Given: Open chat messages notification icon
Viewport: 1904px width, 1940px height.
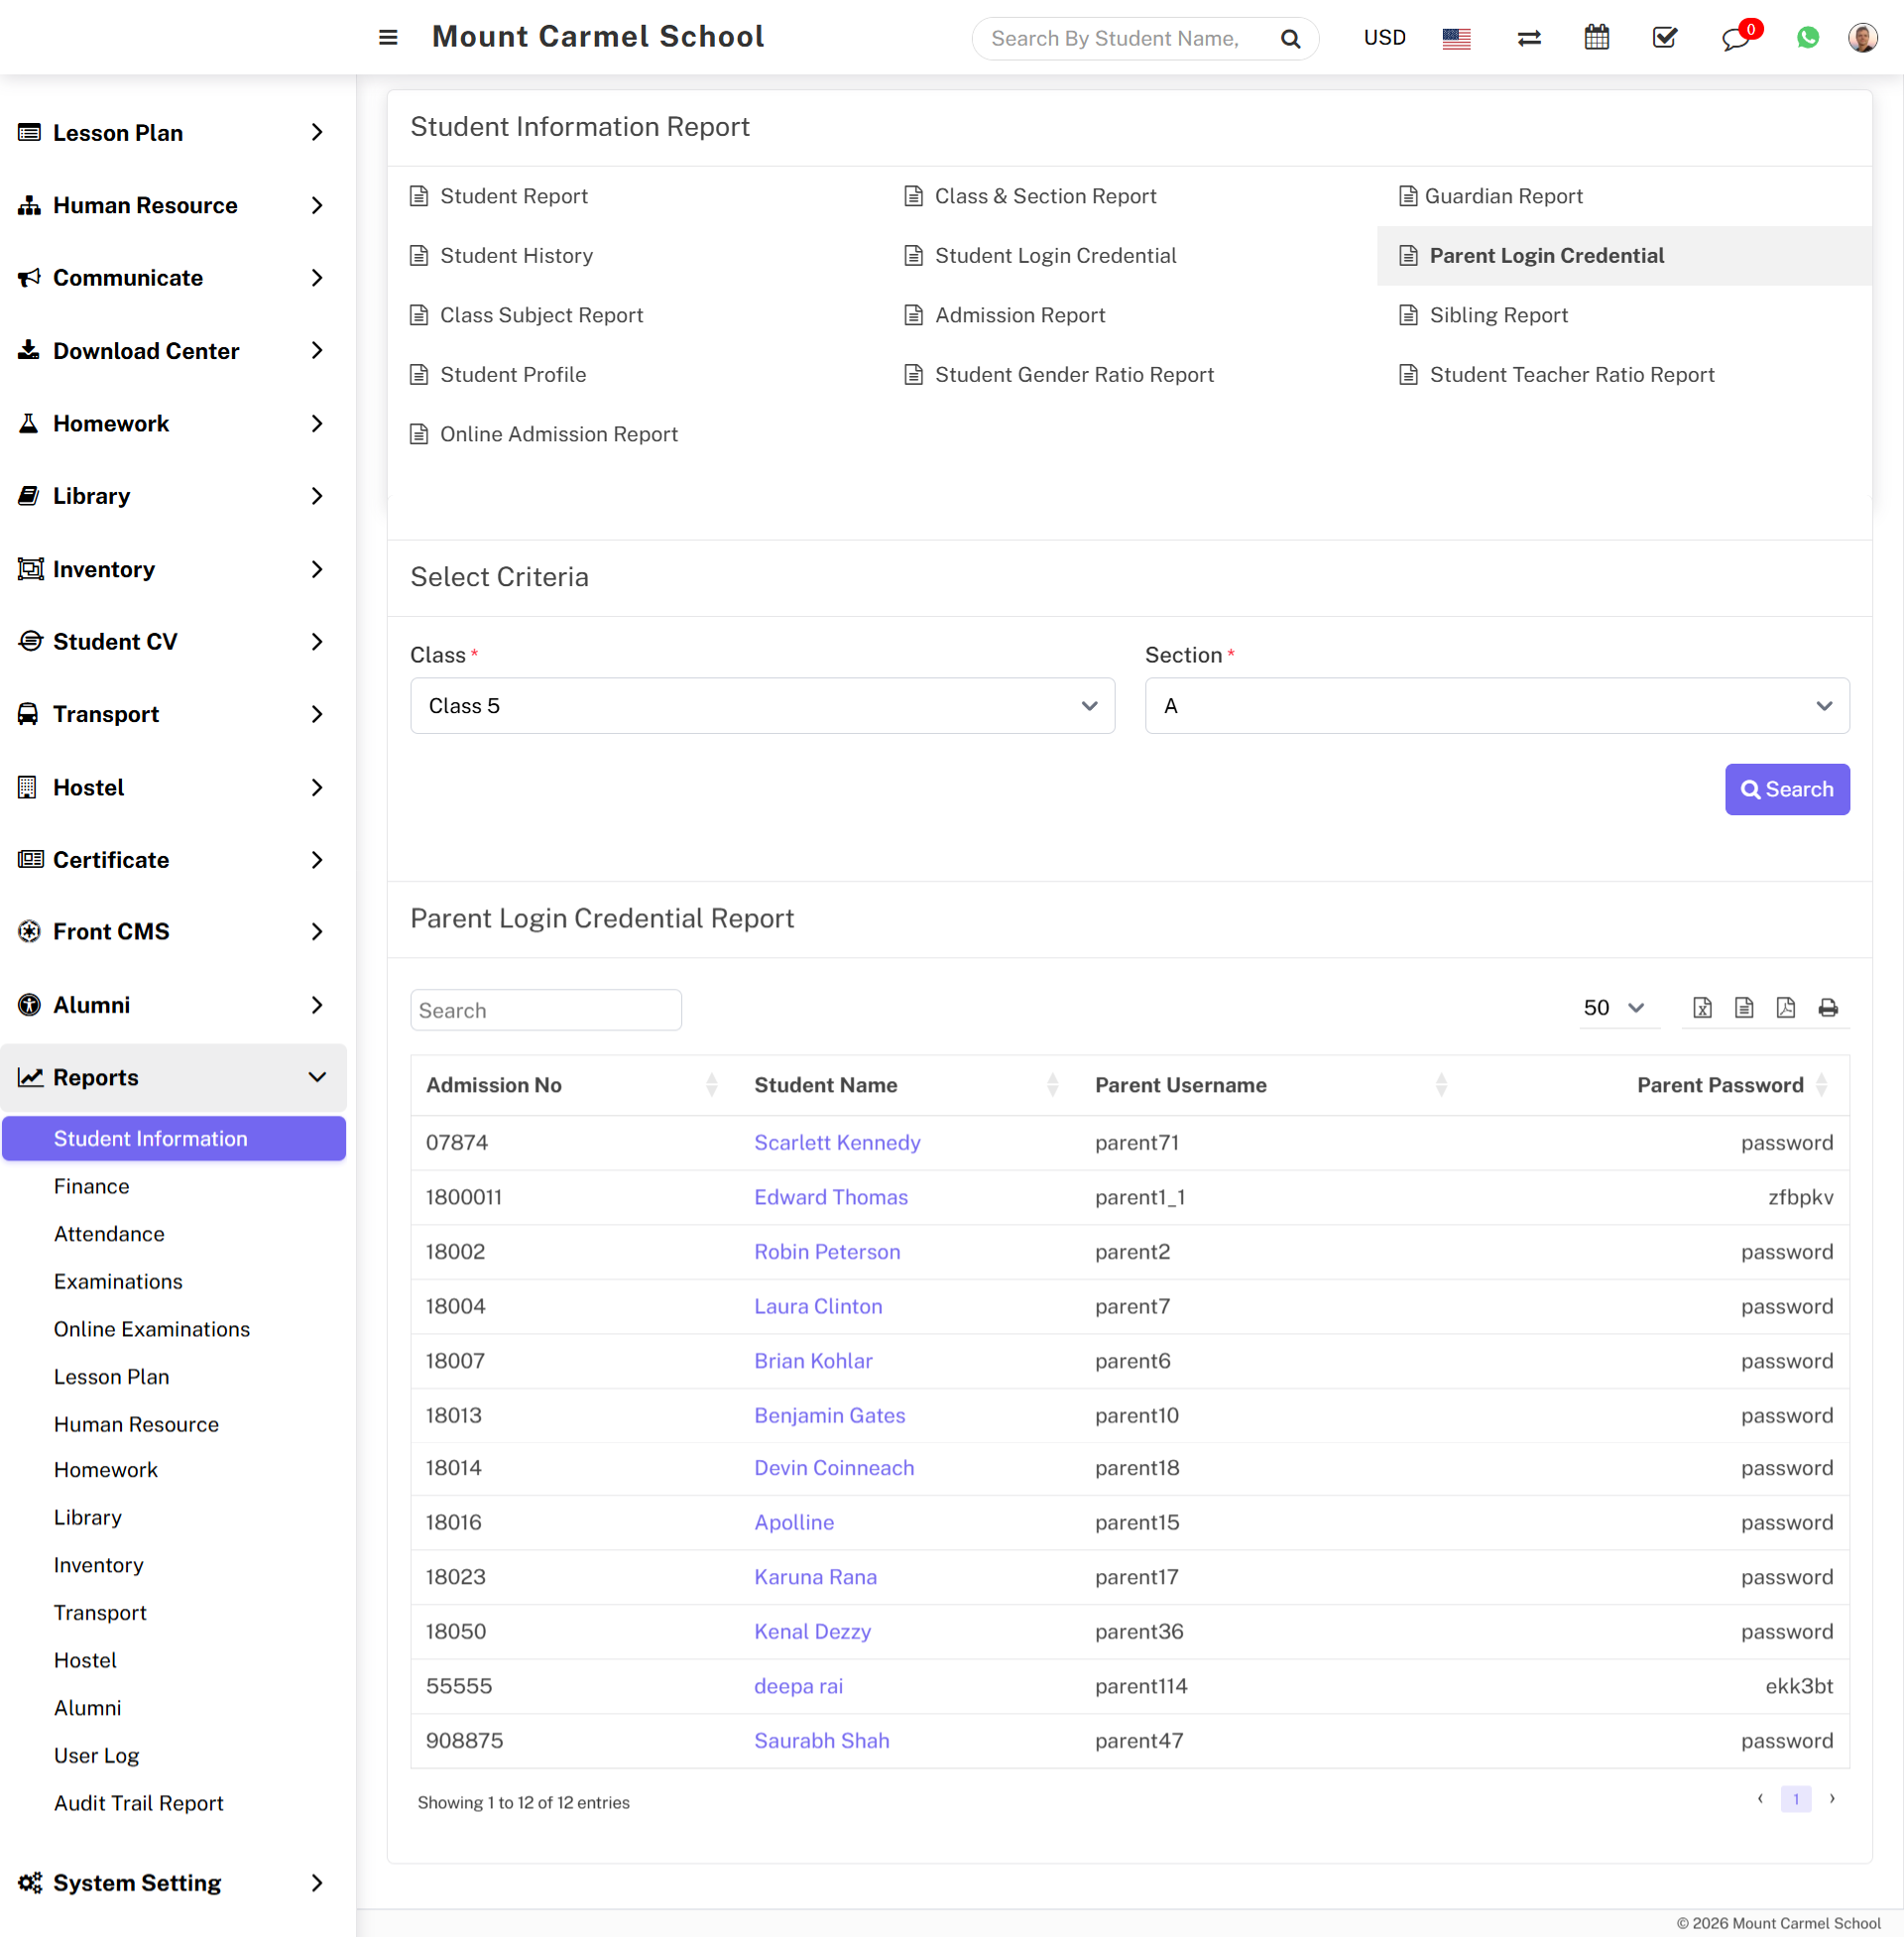Looking at the screenshot, I should (1735, 38).
